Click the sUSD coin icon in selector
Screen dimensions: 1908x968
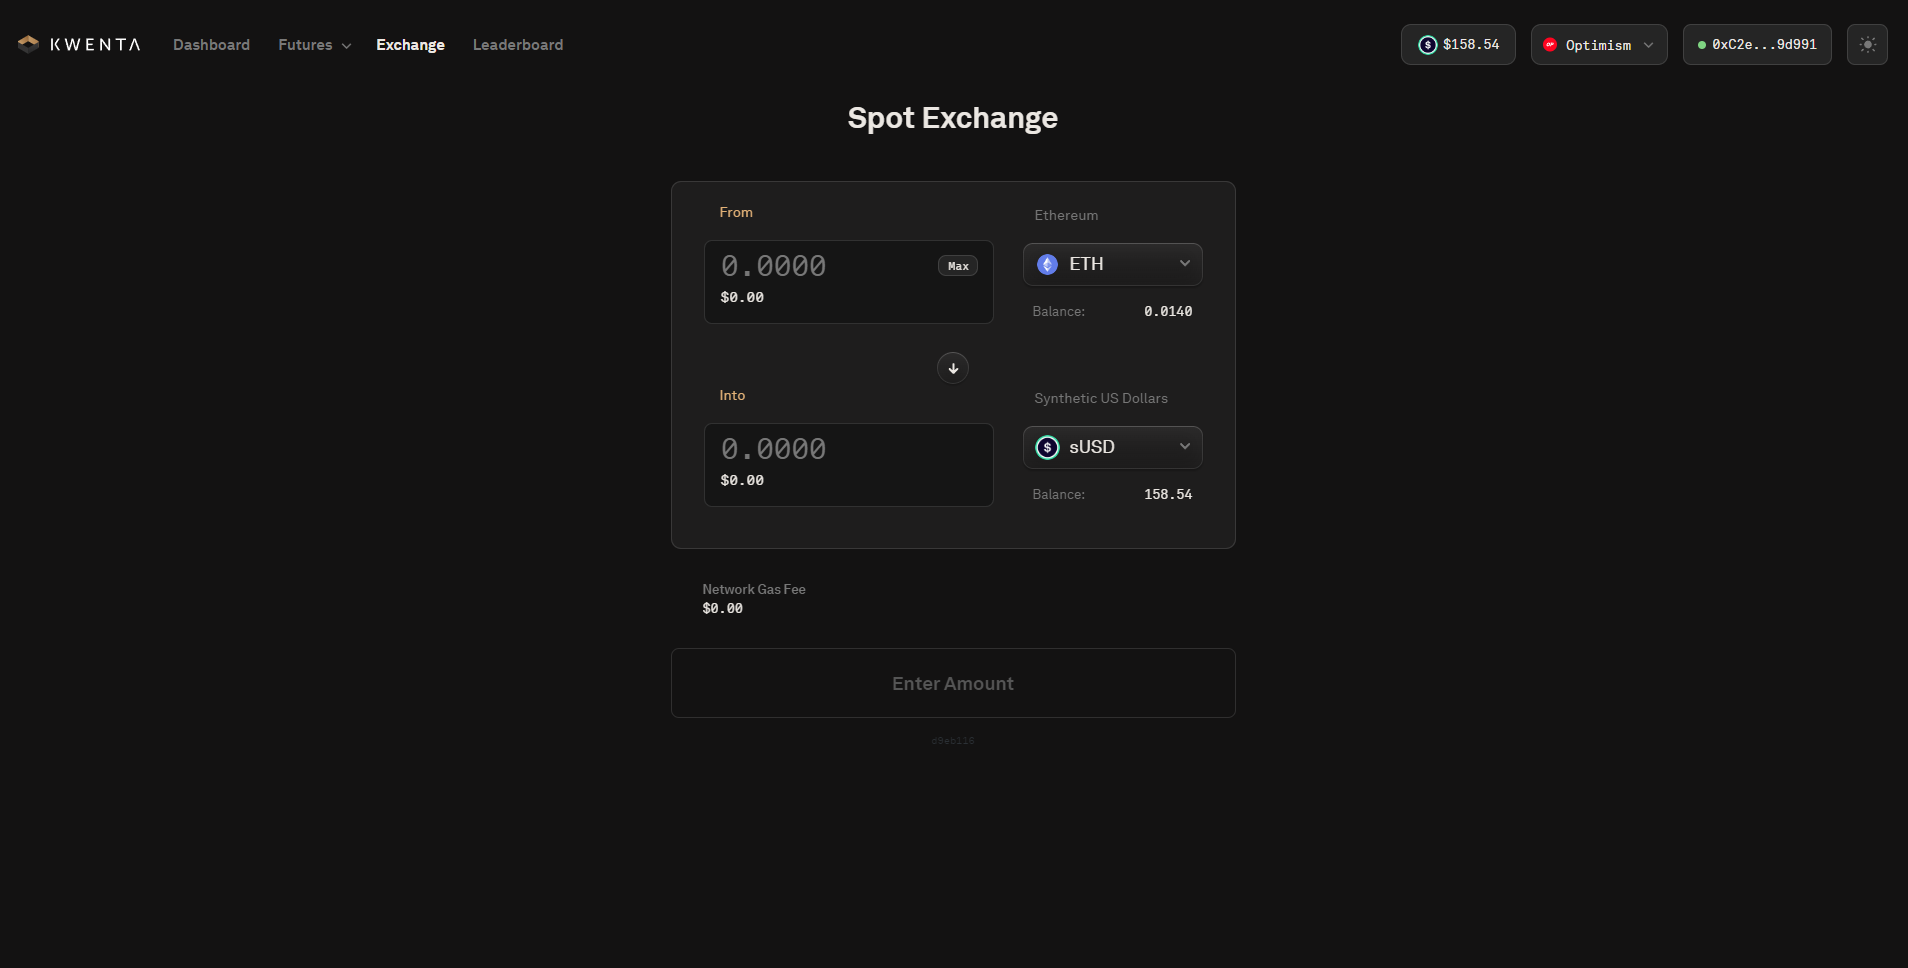(1047, 447)
